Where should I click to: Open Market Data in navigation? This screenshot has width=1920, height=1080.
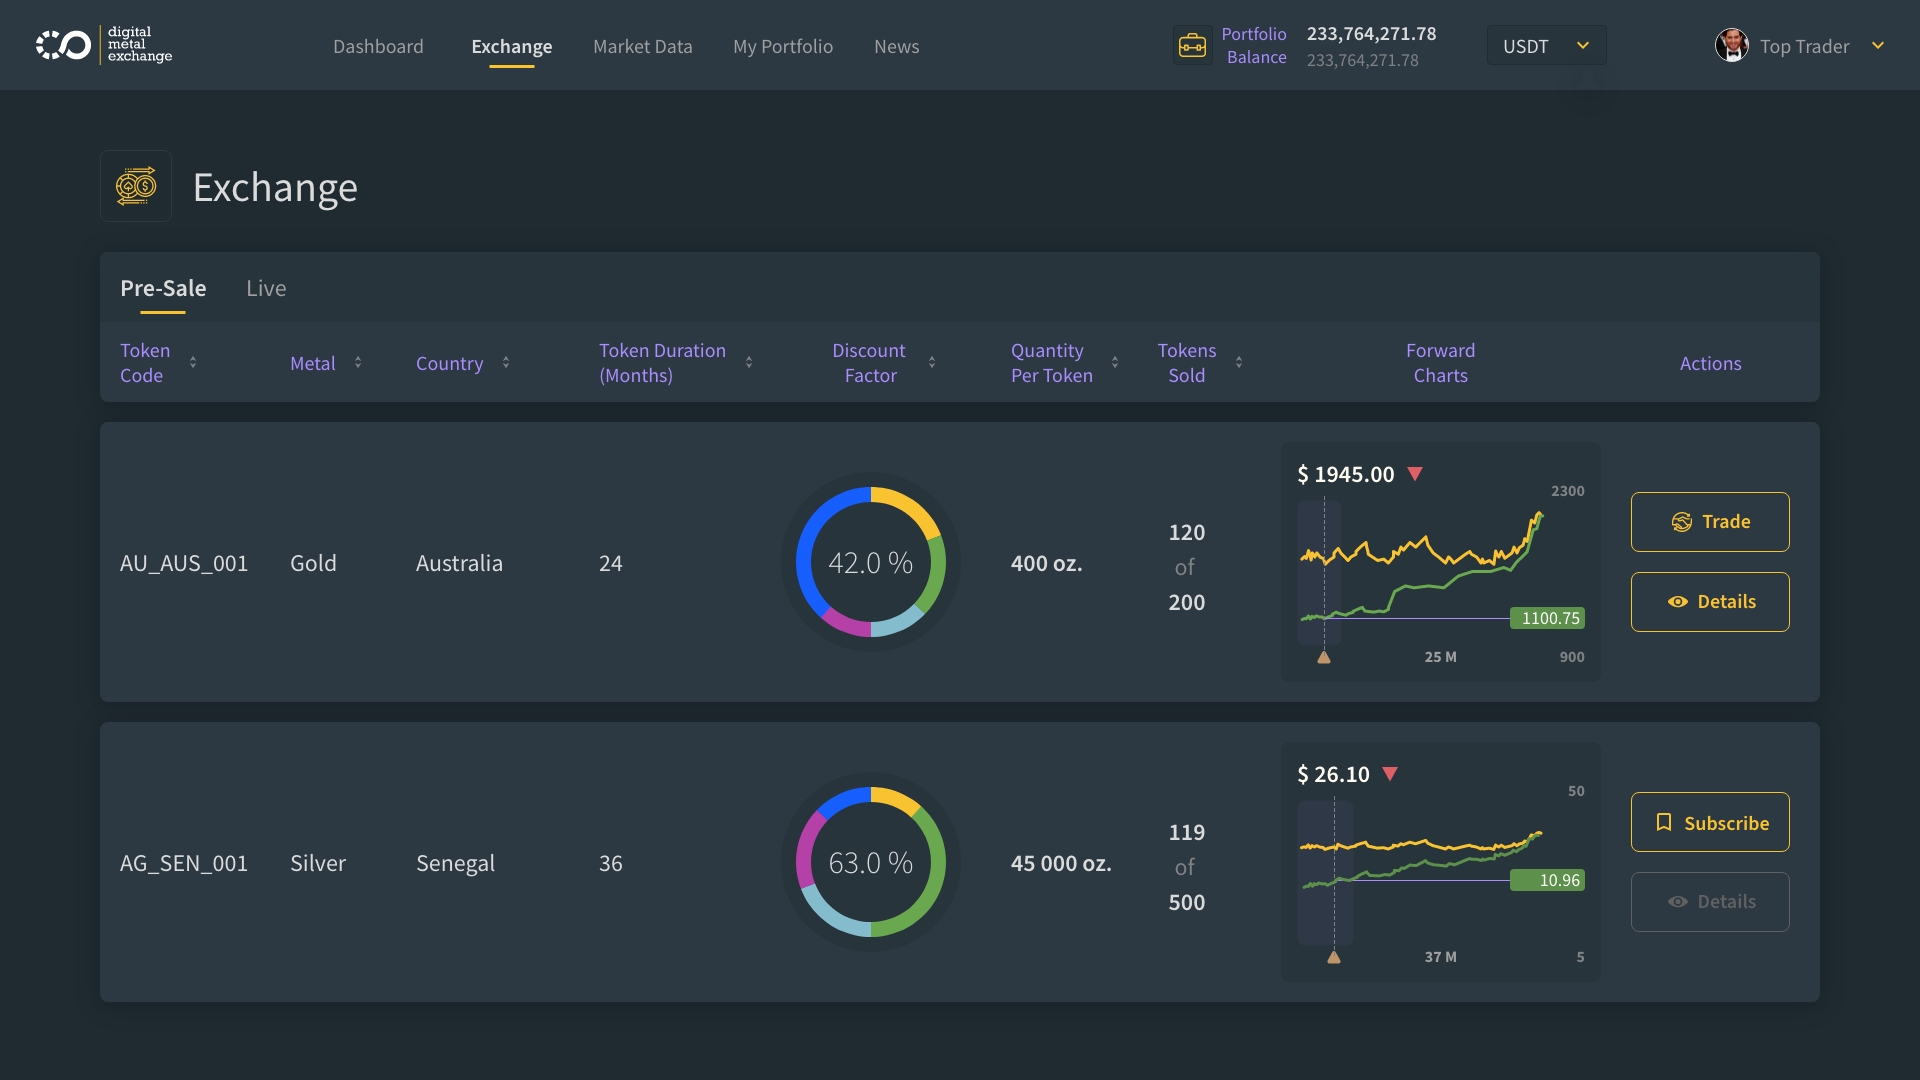[642, 47]
